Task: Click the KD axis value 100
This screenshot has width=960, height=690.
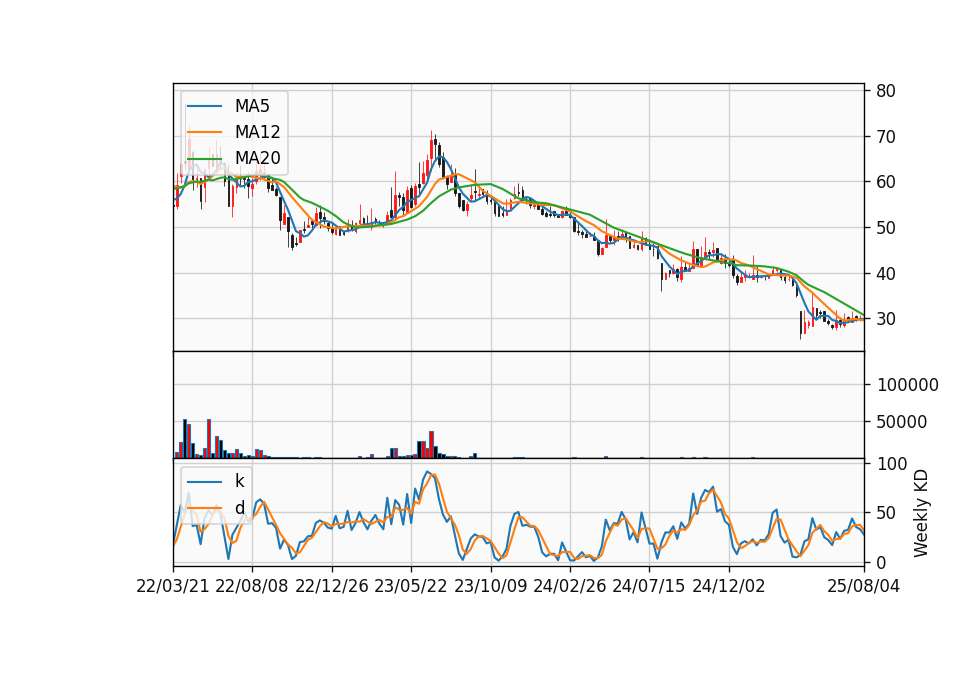Action: pos(891,464)
